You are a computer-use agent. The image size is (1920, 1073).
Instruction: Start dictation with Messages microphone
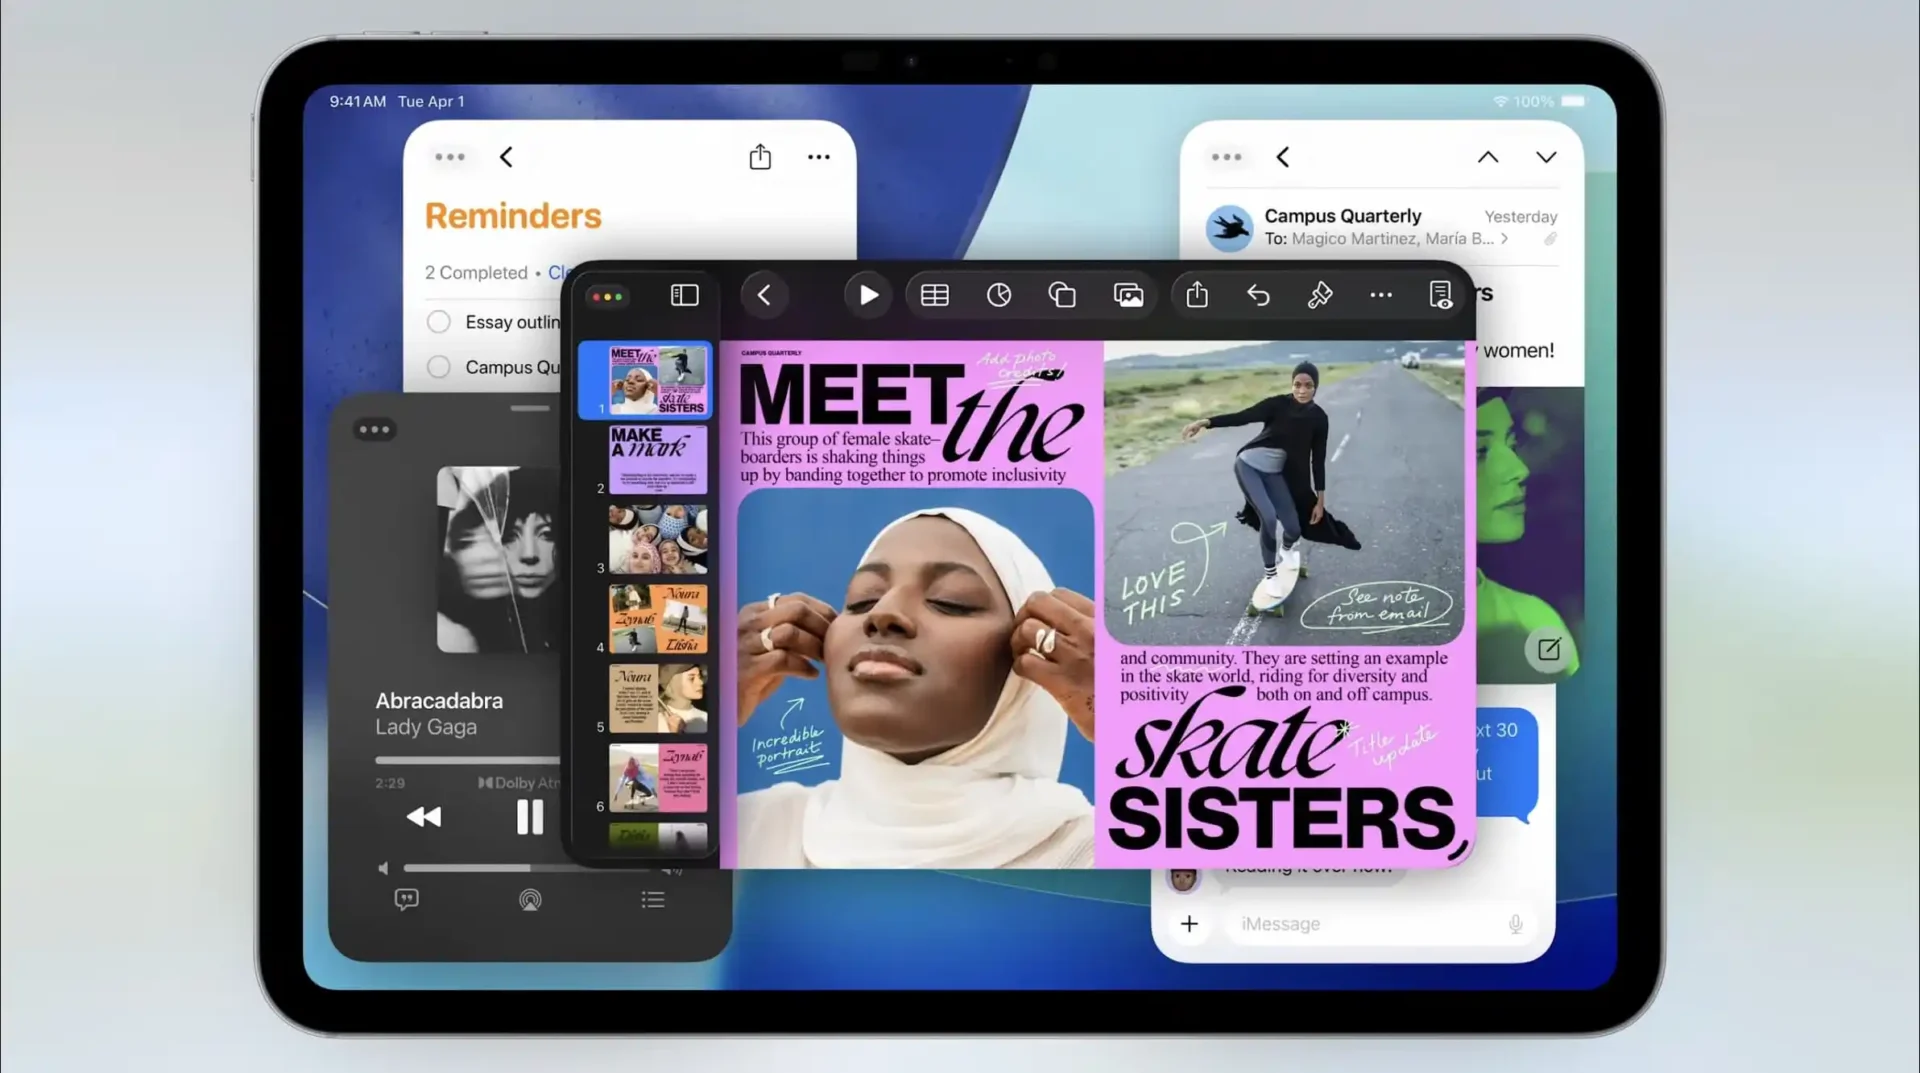pyautogui.click(x=1516, y=924)
